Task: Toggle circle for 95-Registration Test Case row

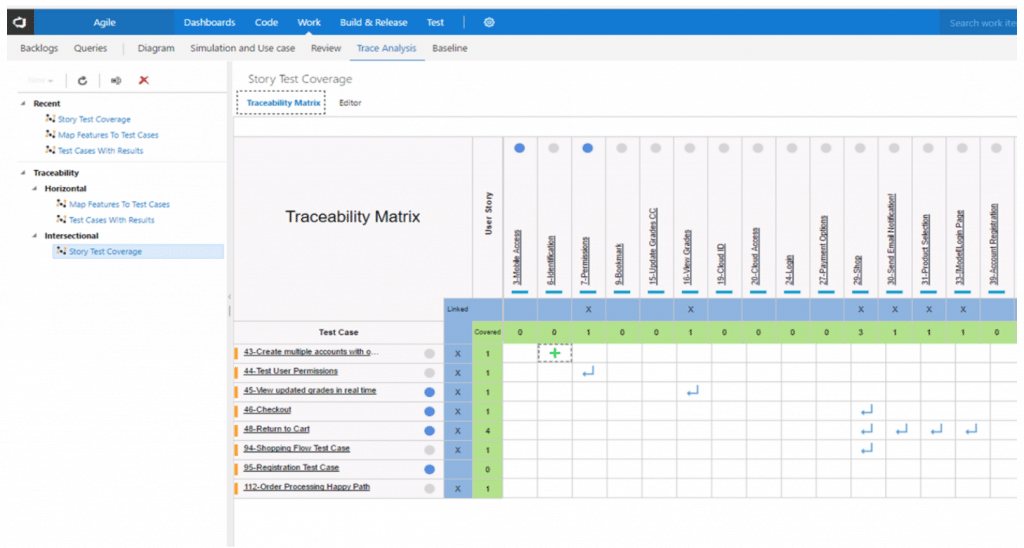Action: click(429, 469)
